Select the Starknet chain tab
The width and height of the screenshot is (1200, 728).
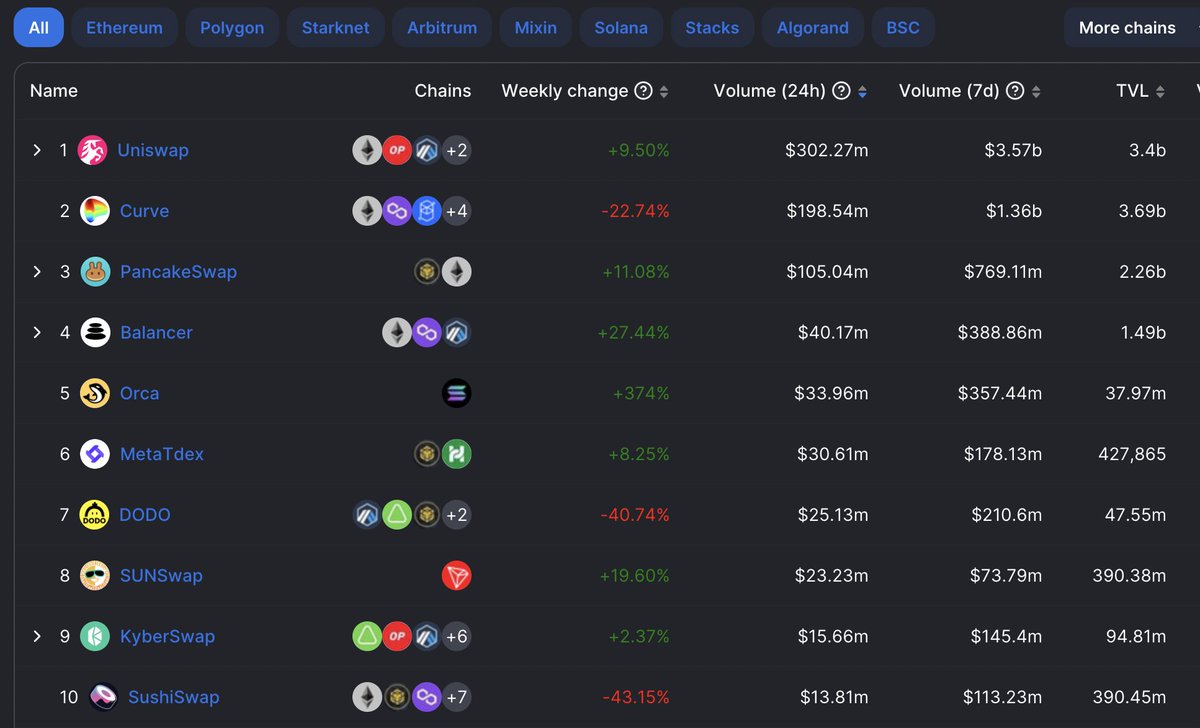(x=336, y=28)
